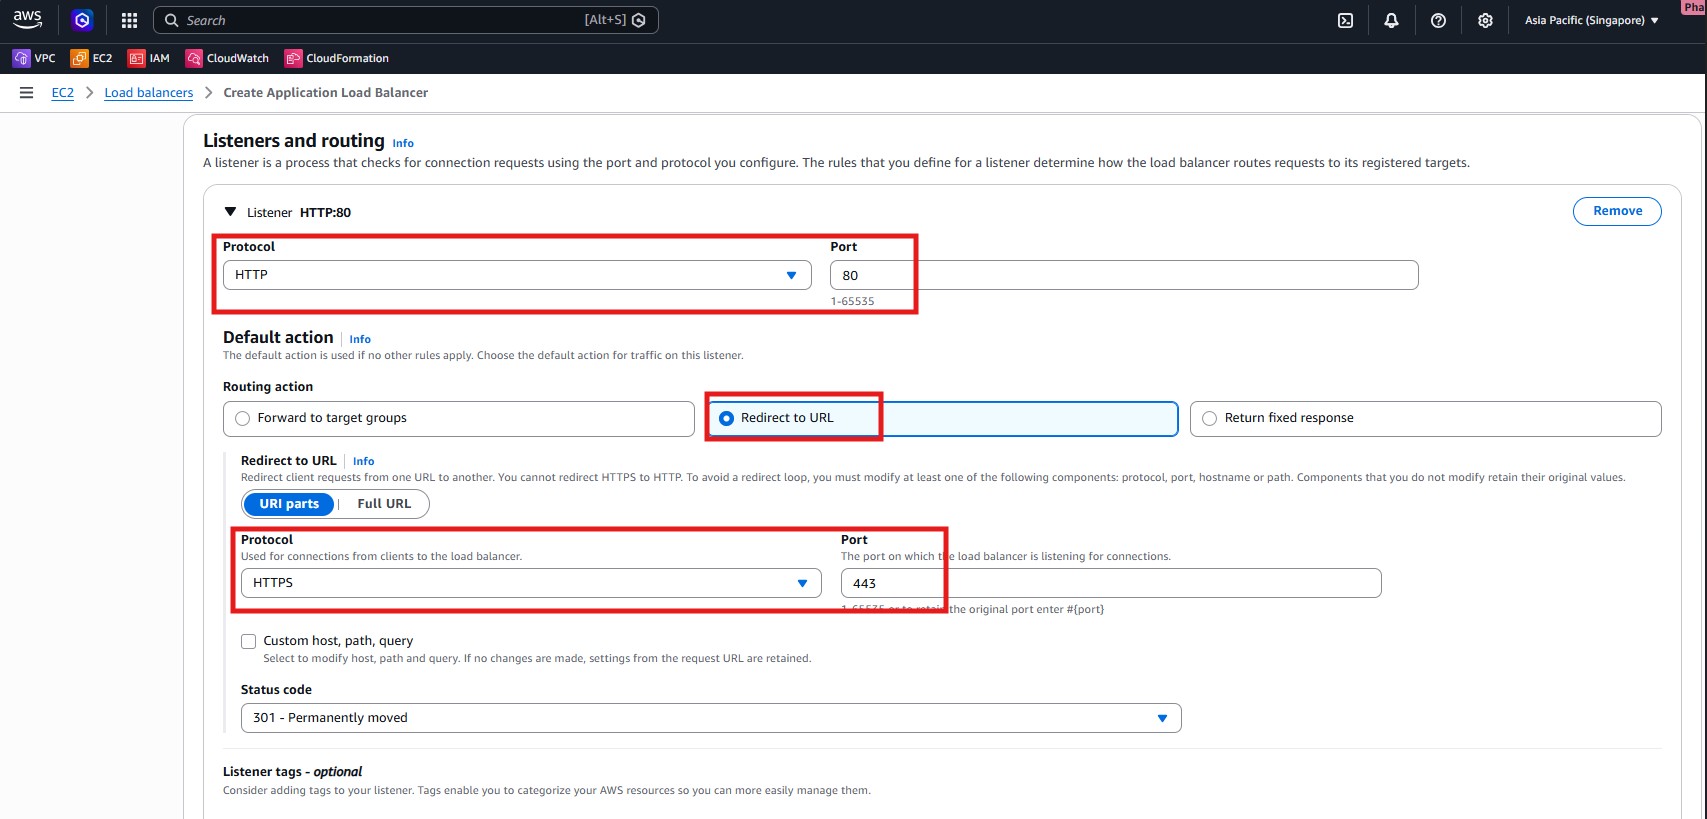The height and width of the screenshot is (819, 1707).
Task: Click the AWS logo home icon
Action: click(x=28, y=19)
